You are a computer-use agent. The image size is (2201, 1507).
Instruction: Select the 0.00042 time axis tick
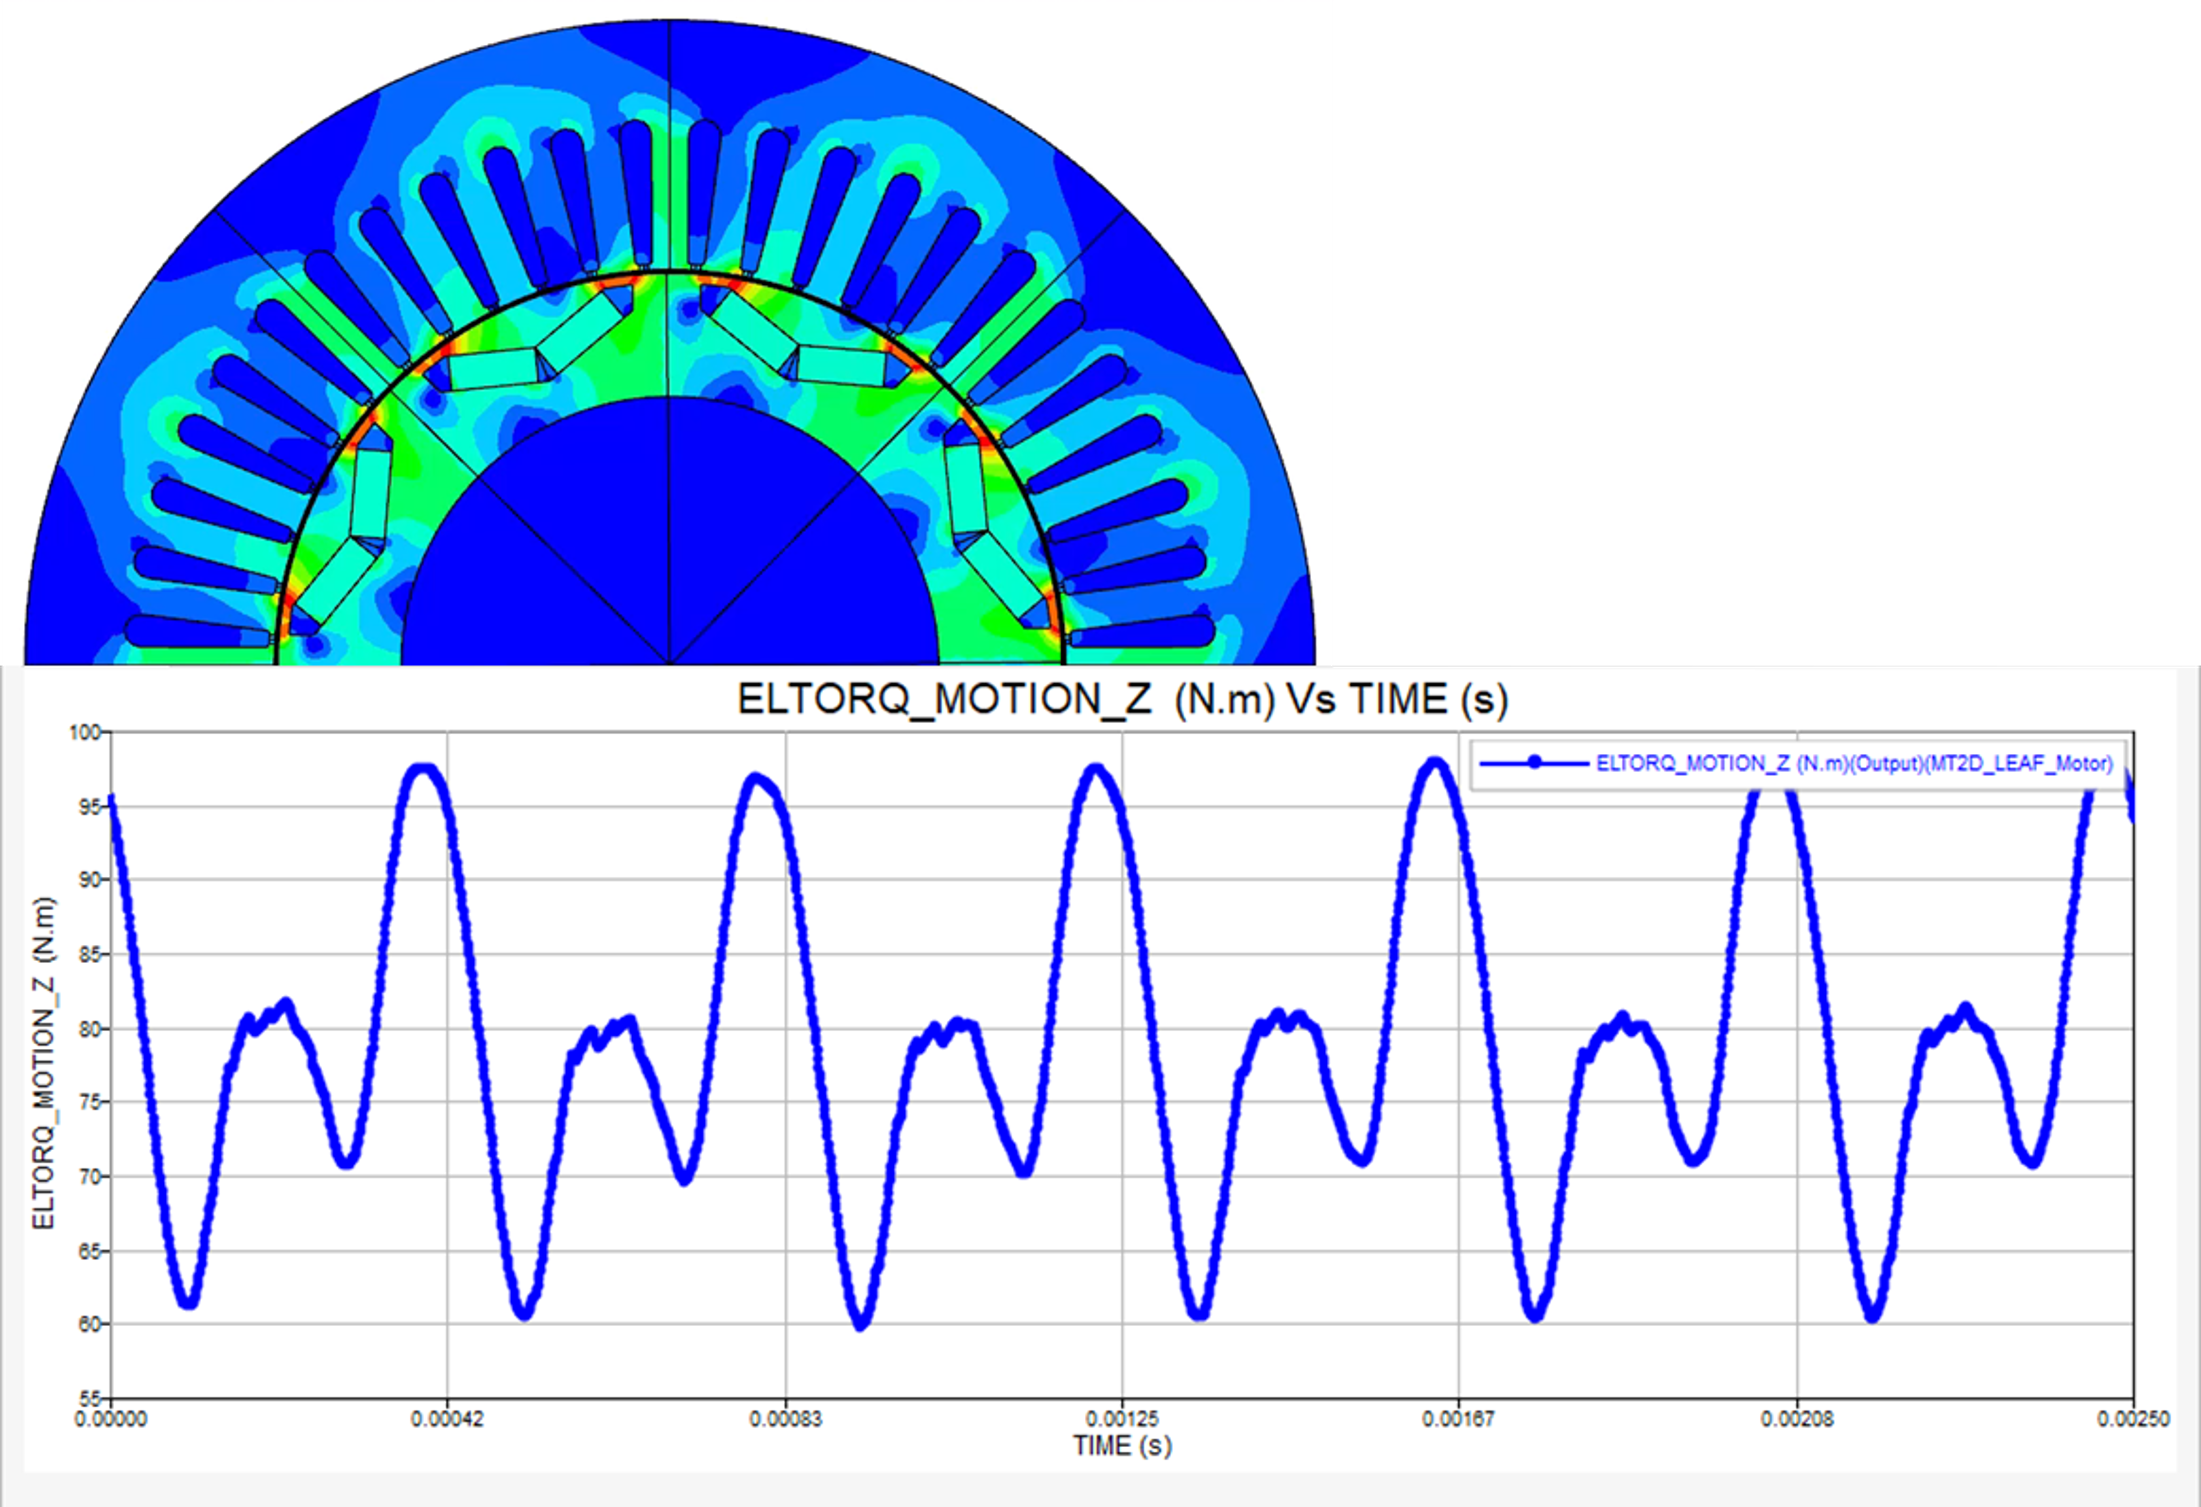[x=447, y=1419]
